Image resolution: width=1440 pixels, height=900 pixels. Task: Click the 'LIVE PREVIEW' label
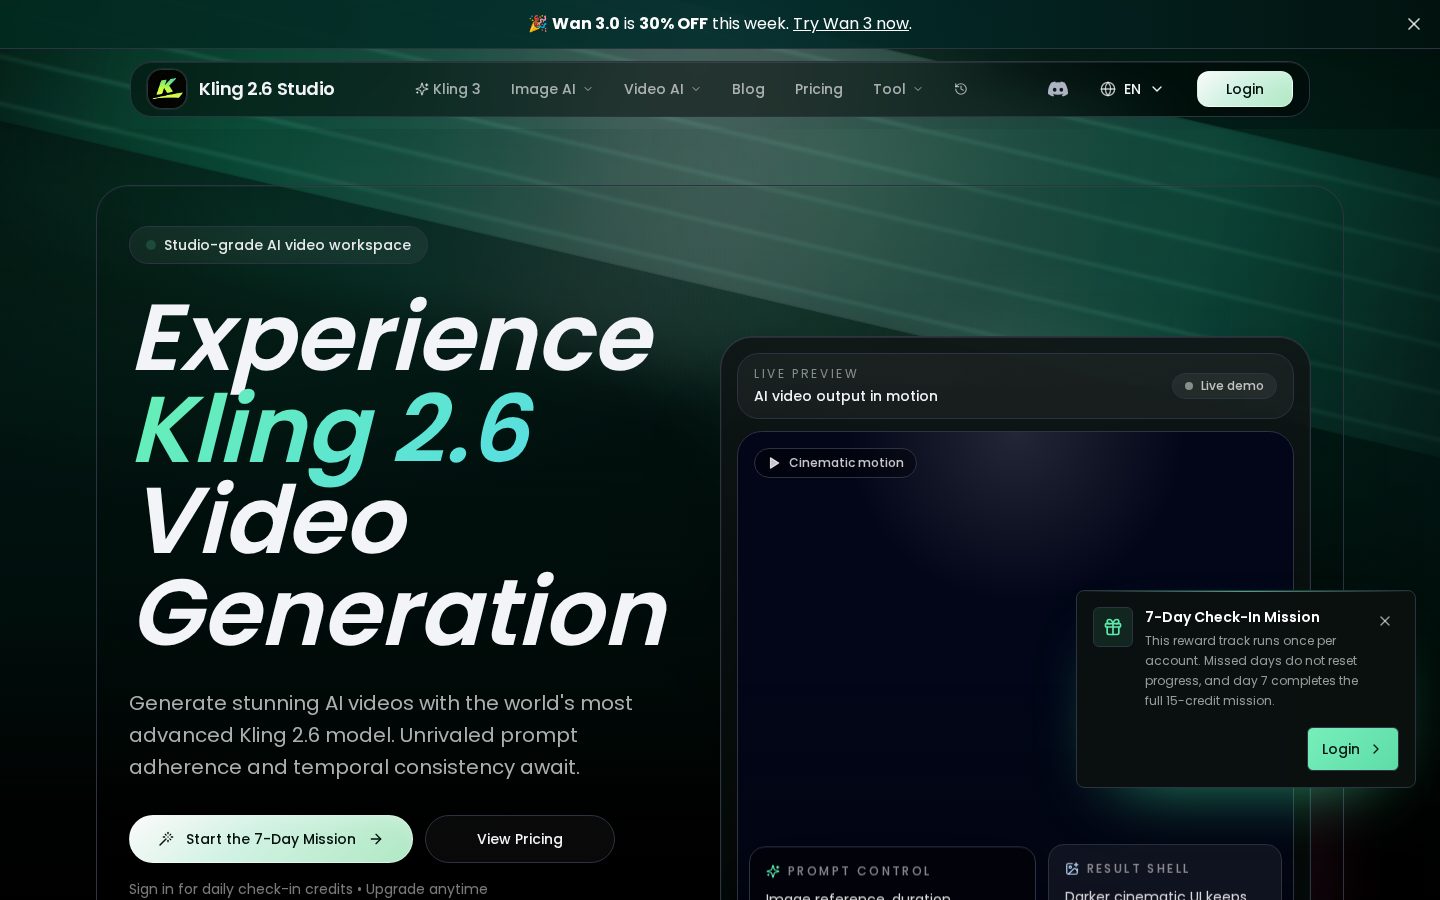(806, 374)
